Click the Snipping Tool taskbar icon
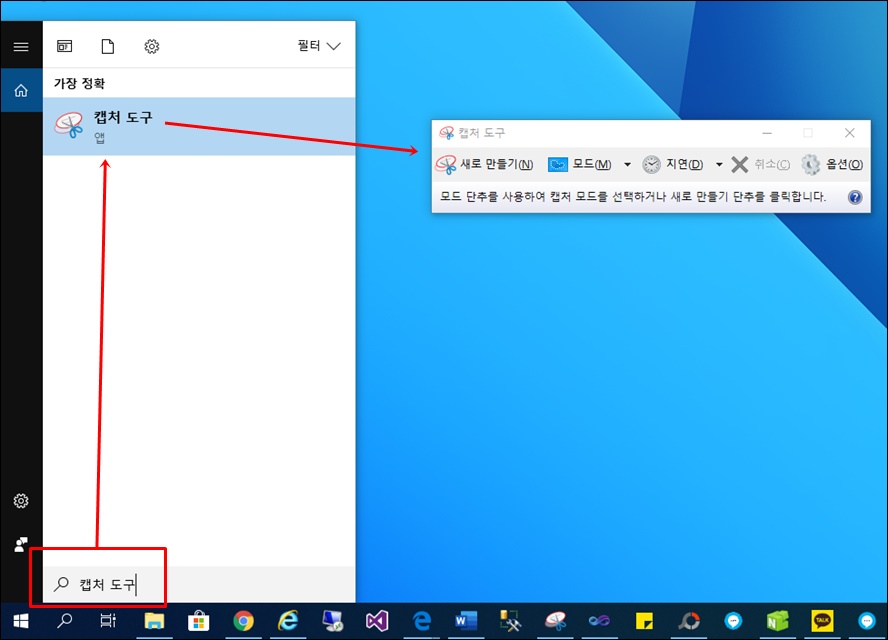This screenshot has width=888, height=640. pyautogui.click(x=556, y=621)
